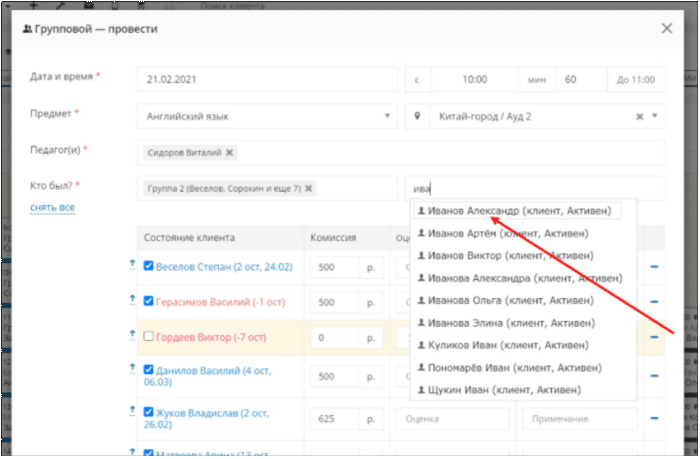Open the Педагог(и) selection field
The image size is (700, 459).
pyautogui.click(x=401, y=153)
